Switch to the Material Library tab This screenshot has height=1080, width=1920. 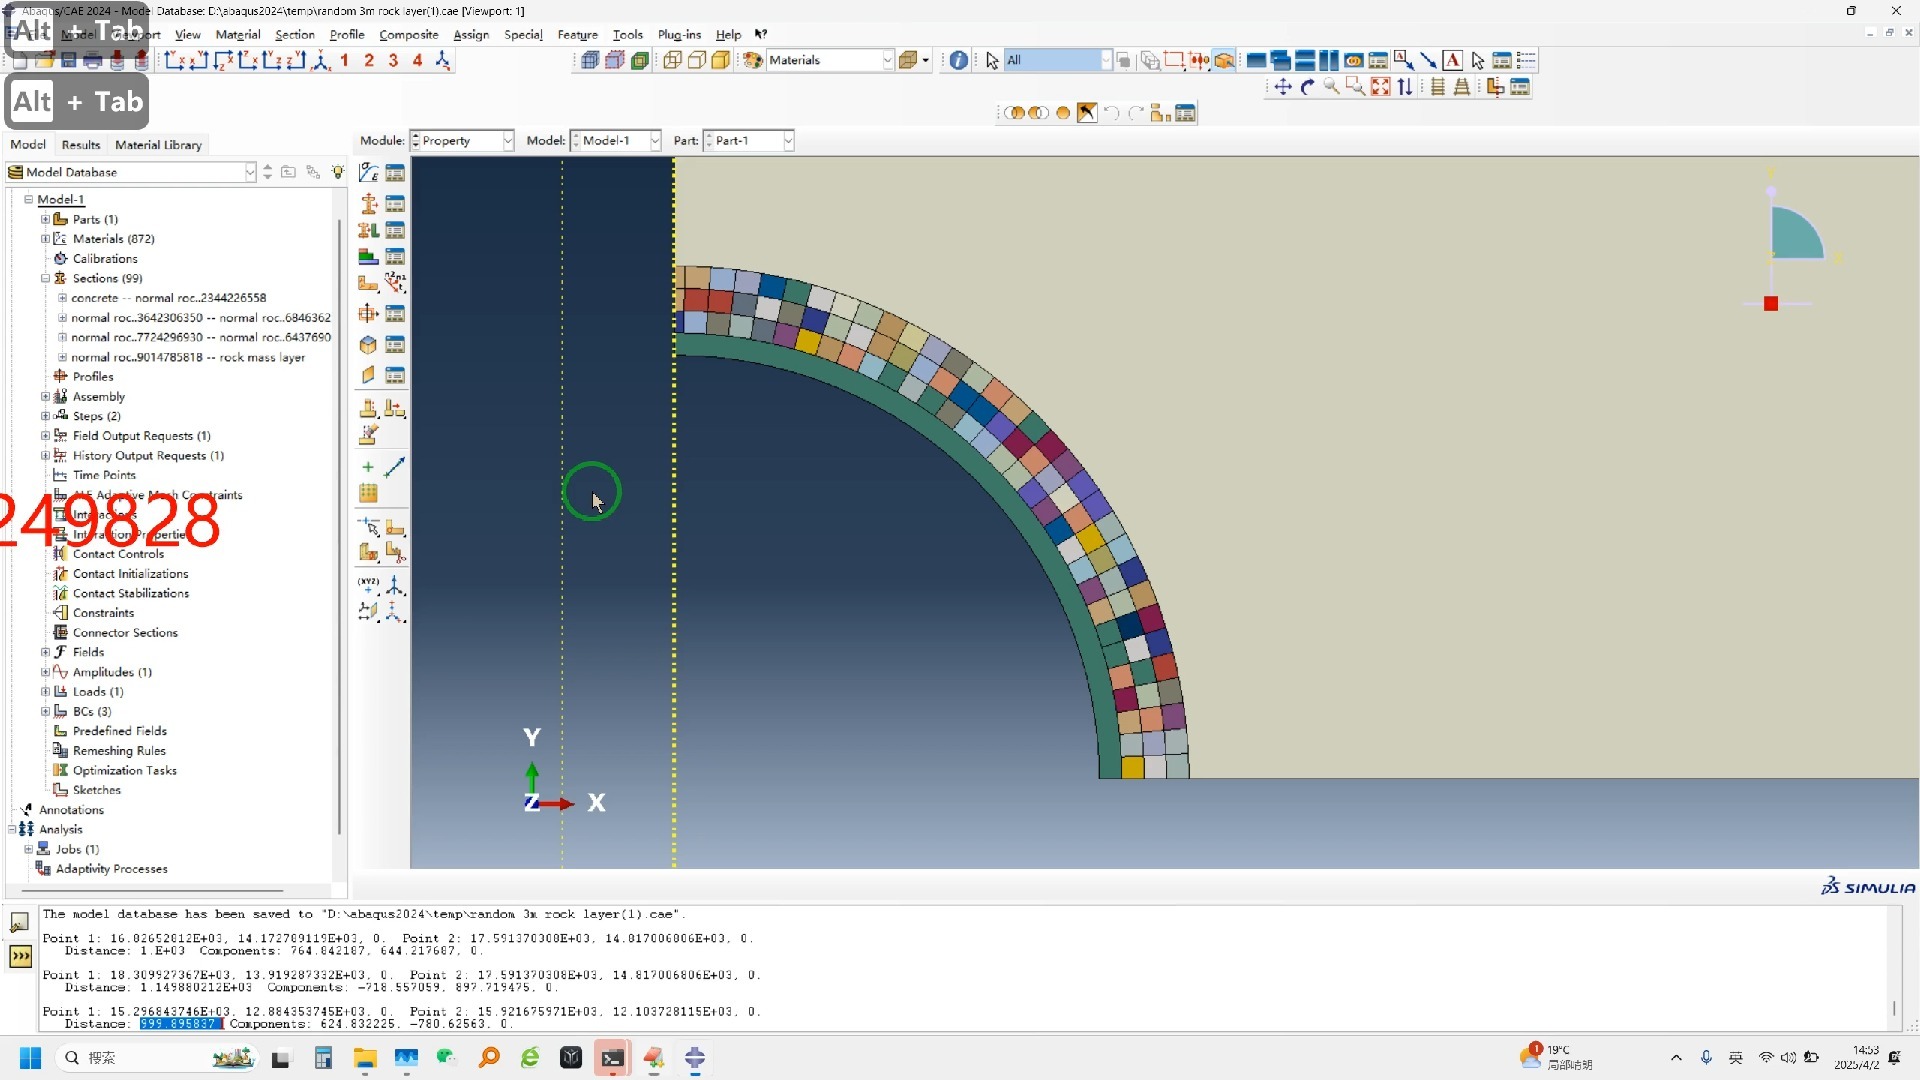coord(158,145)
